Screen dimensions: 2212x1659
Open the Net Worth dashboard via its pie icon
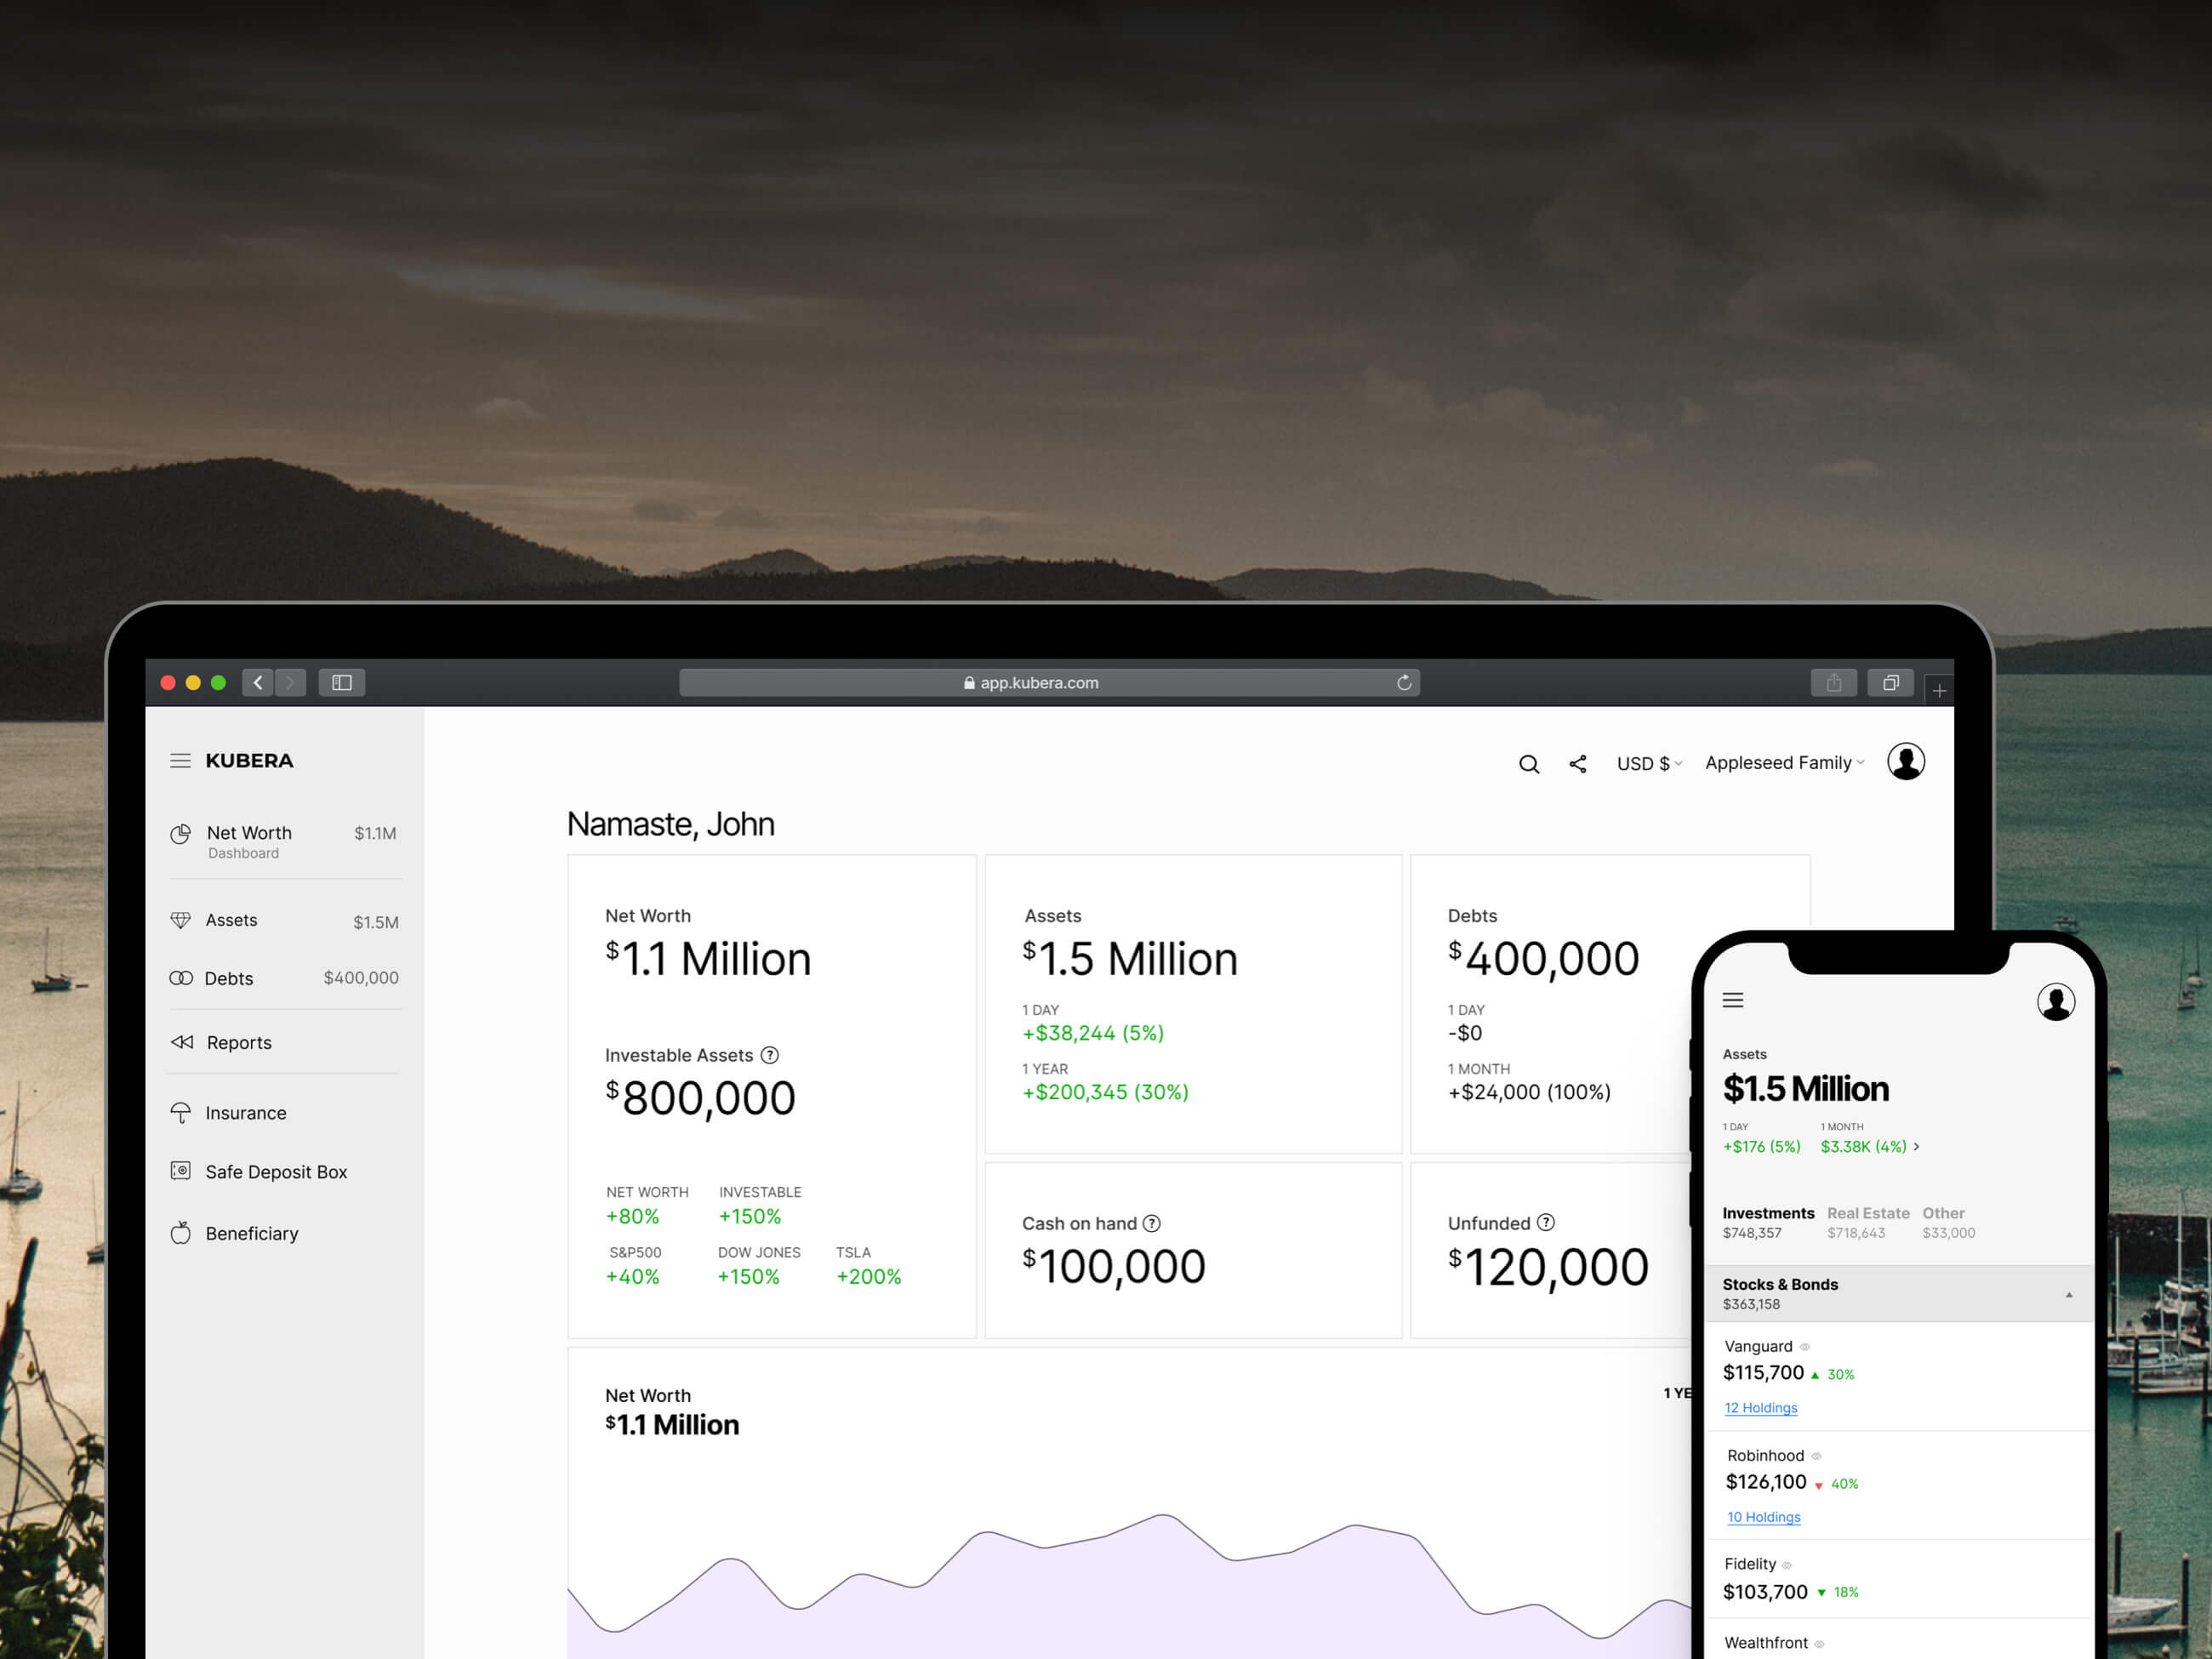pyautogui.click(x=181, y=833)
